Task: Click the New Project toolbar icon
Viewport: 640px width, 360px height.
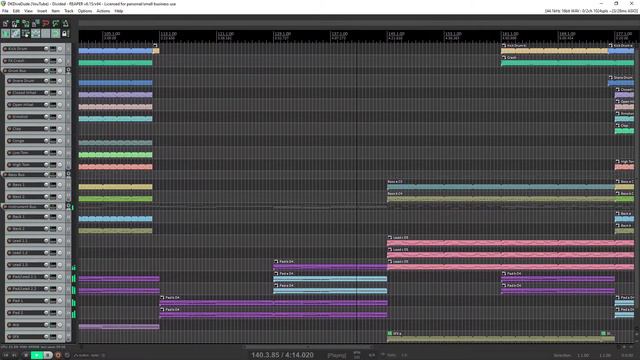Action: coord(6,24)
